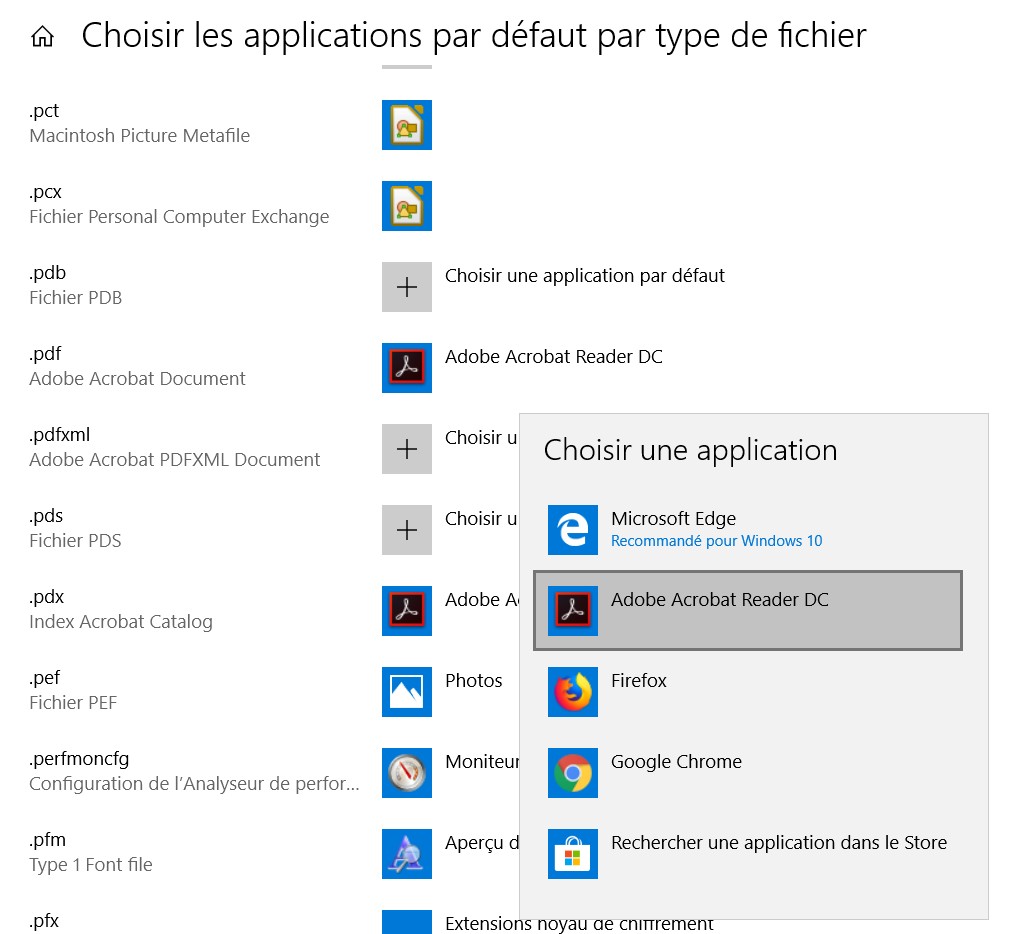1019x934 pixels.
Task: Click the Adobe icon next to .pdf
Action: click(x=407, y=368)
